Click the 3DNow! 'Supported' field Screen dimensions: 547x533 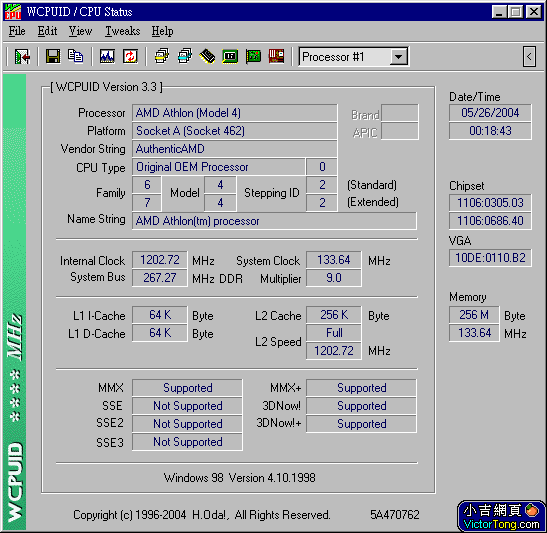coord(361,406)
